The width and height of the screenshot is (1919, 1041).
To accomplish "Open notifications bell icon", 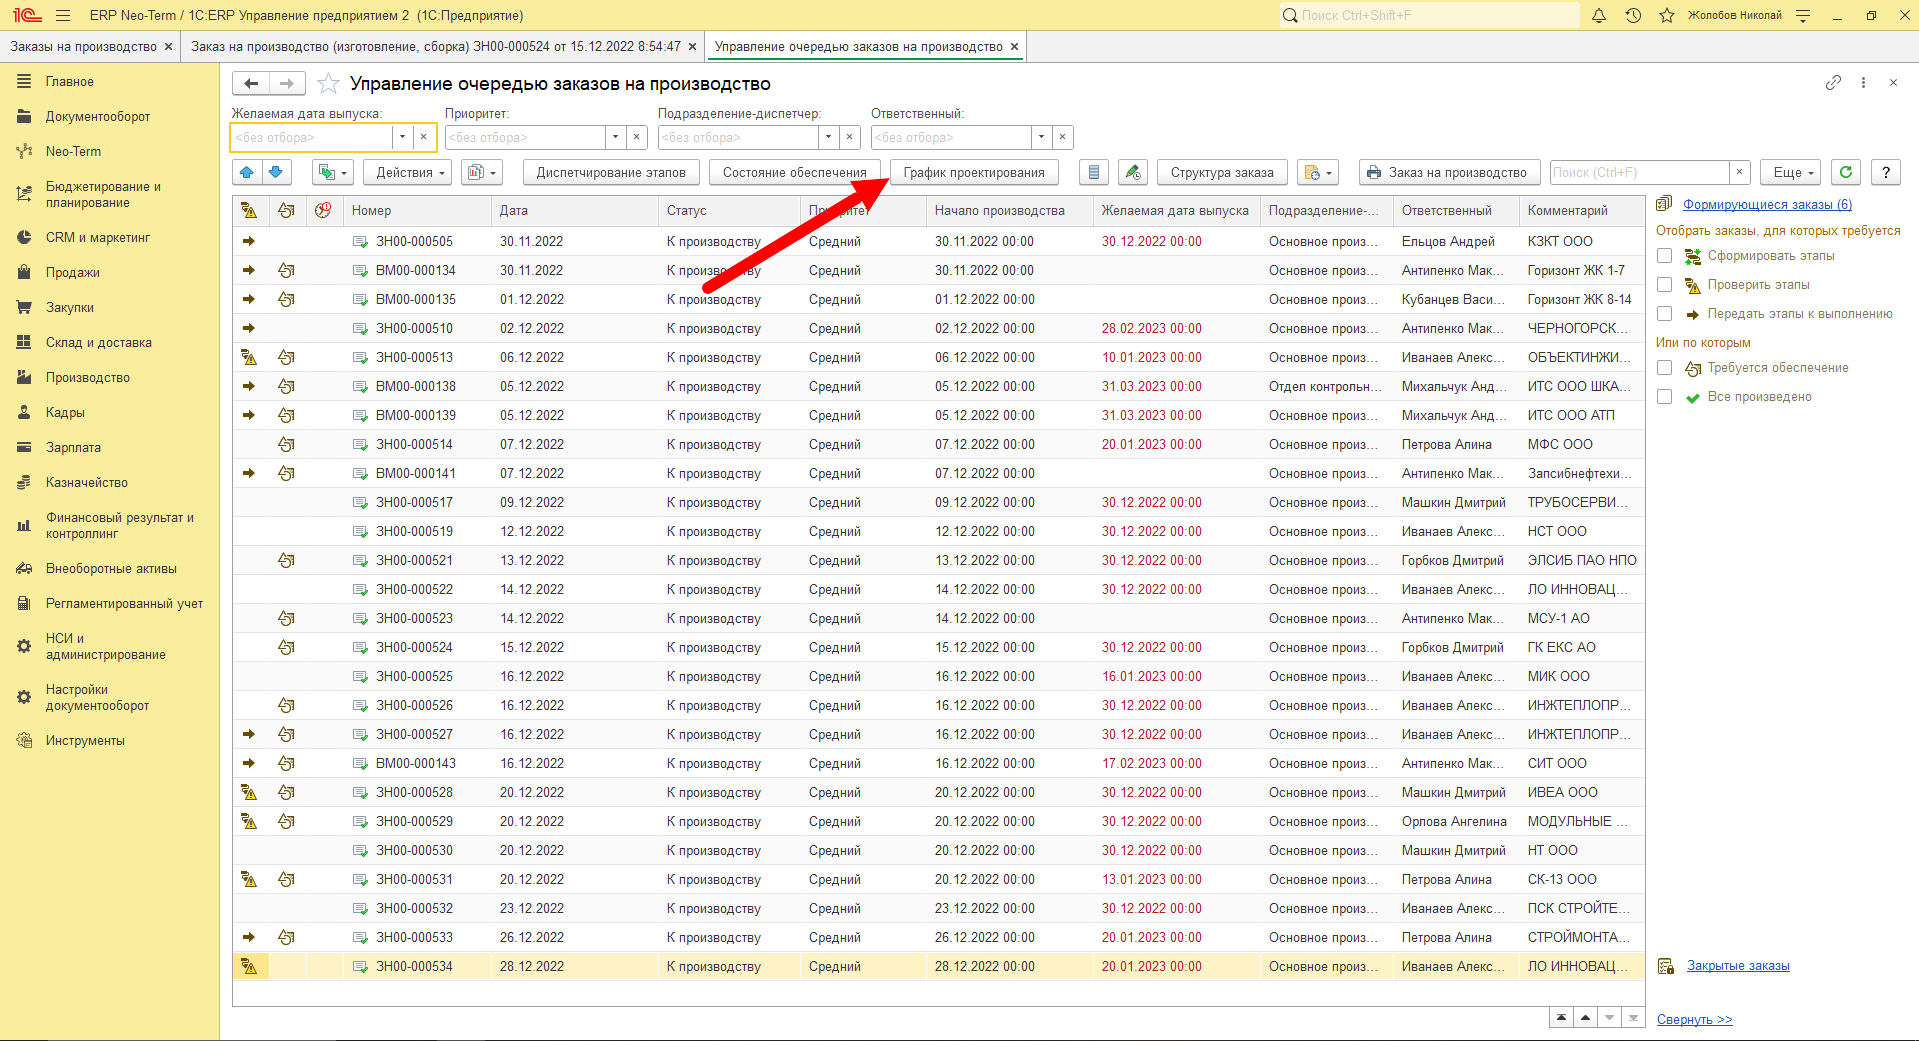I will pyautogui.click(x=1599, y=15).
